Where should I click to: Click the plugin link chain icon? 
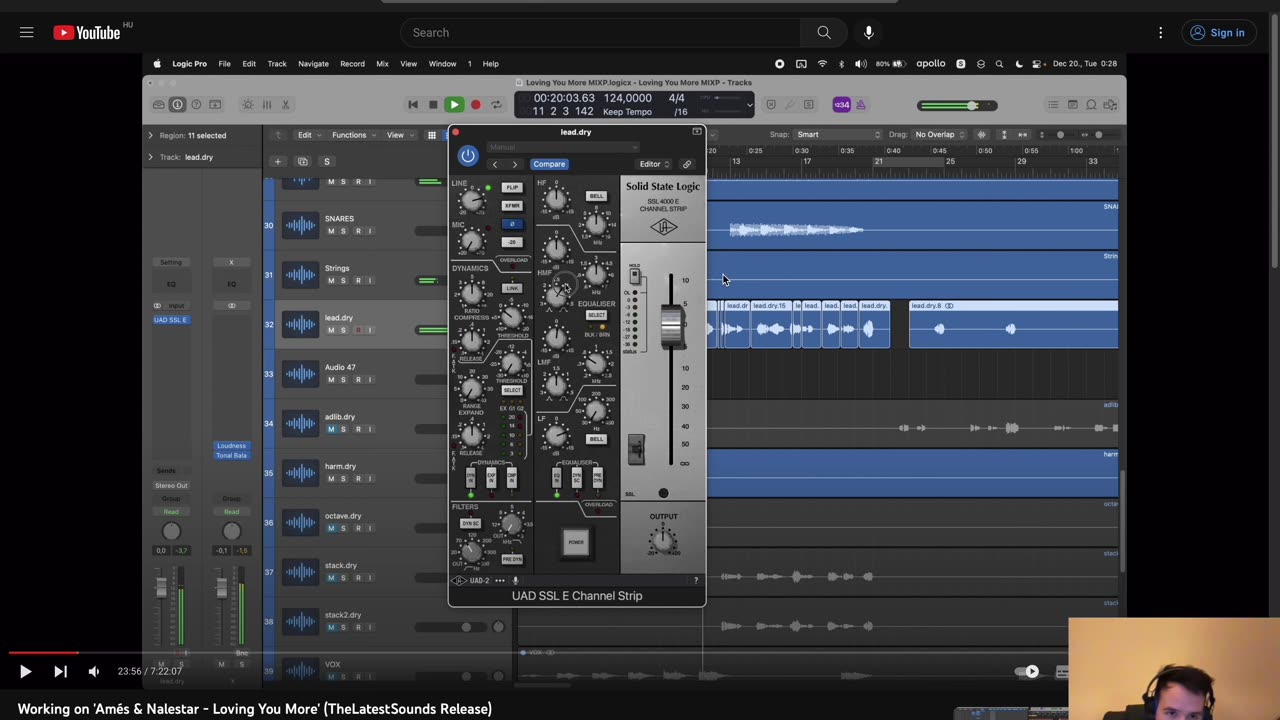point(687,164)
